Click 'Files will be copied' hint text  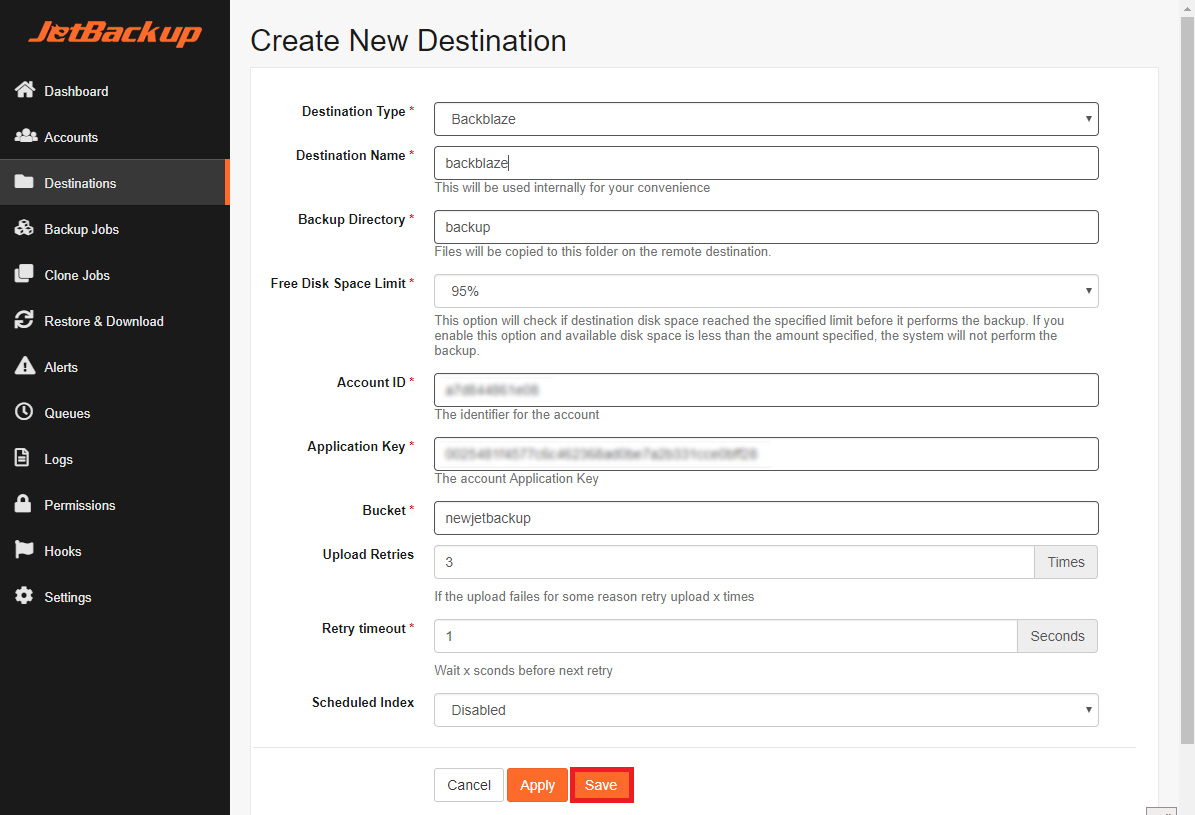click(603, 252)
